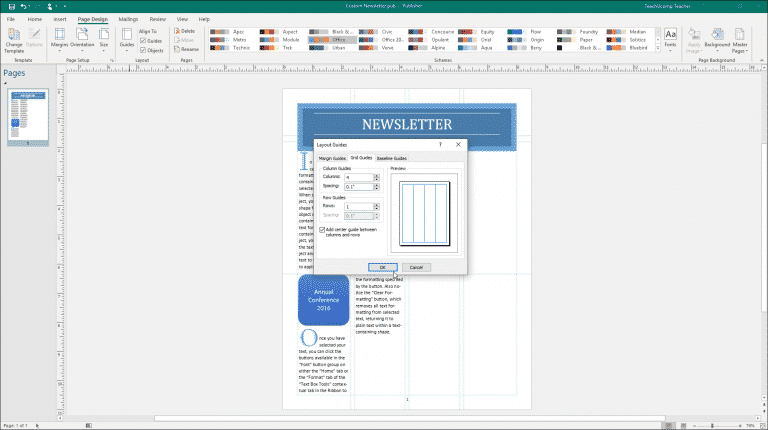Viewport: 768px width, 430px height.
Task: Switch to Margin Guides tab in dialog
Action: 332,158
